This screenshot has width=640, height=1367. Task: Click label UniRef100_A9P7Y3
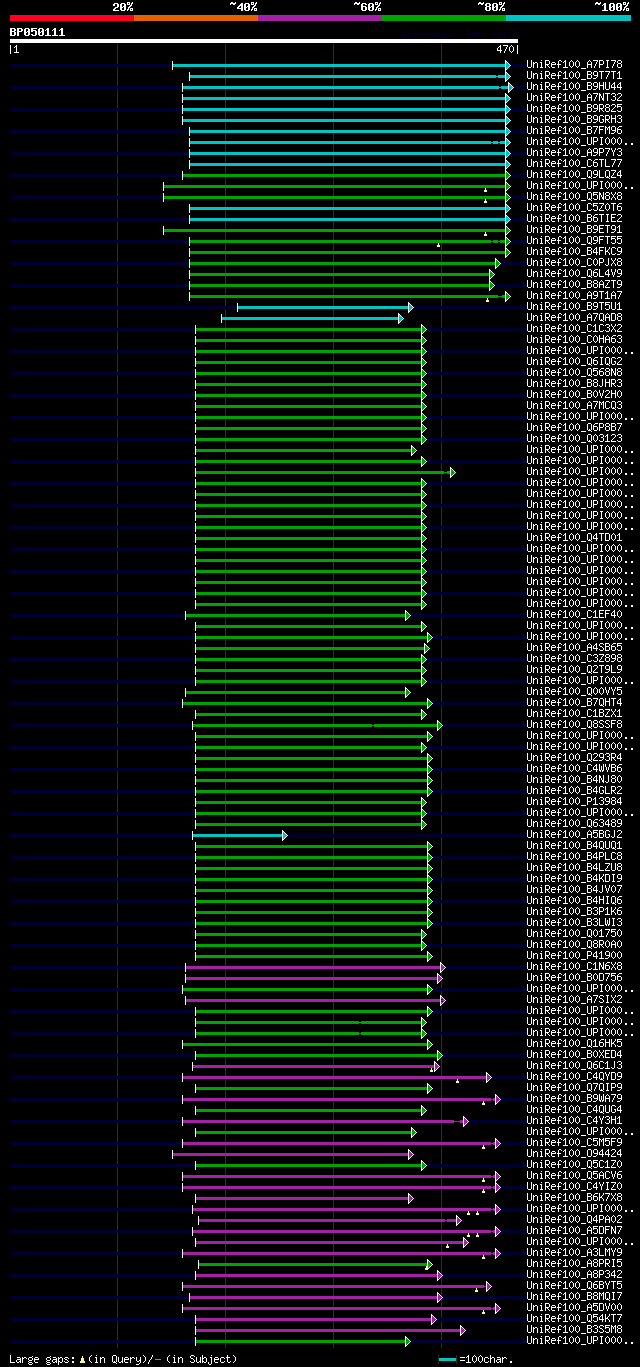coord(574,152)
